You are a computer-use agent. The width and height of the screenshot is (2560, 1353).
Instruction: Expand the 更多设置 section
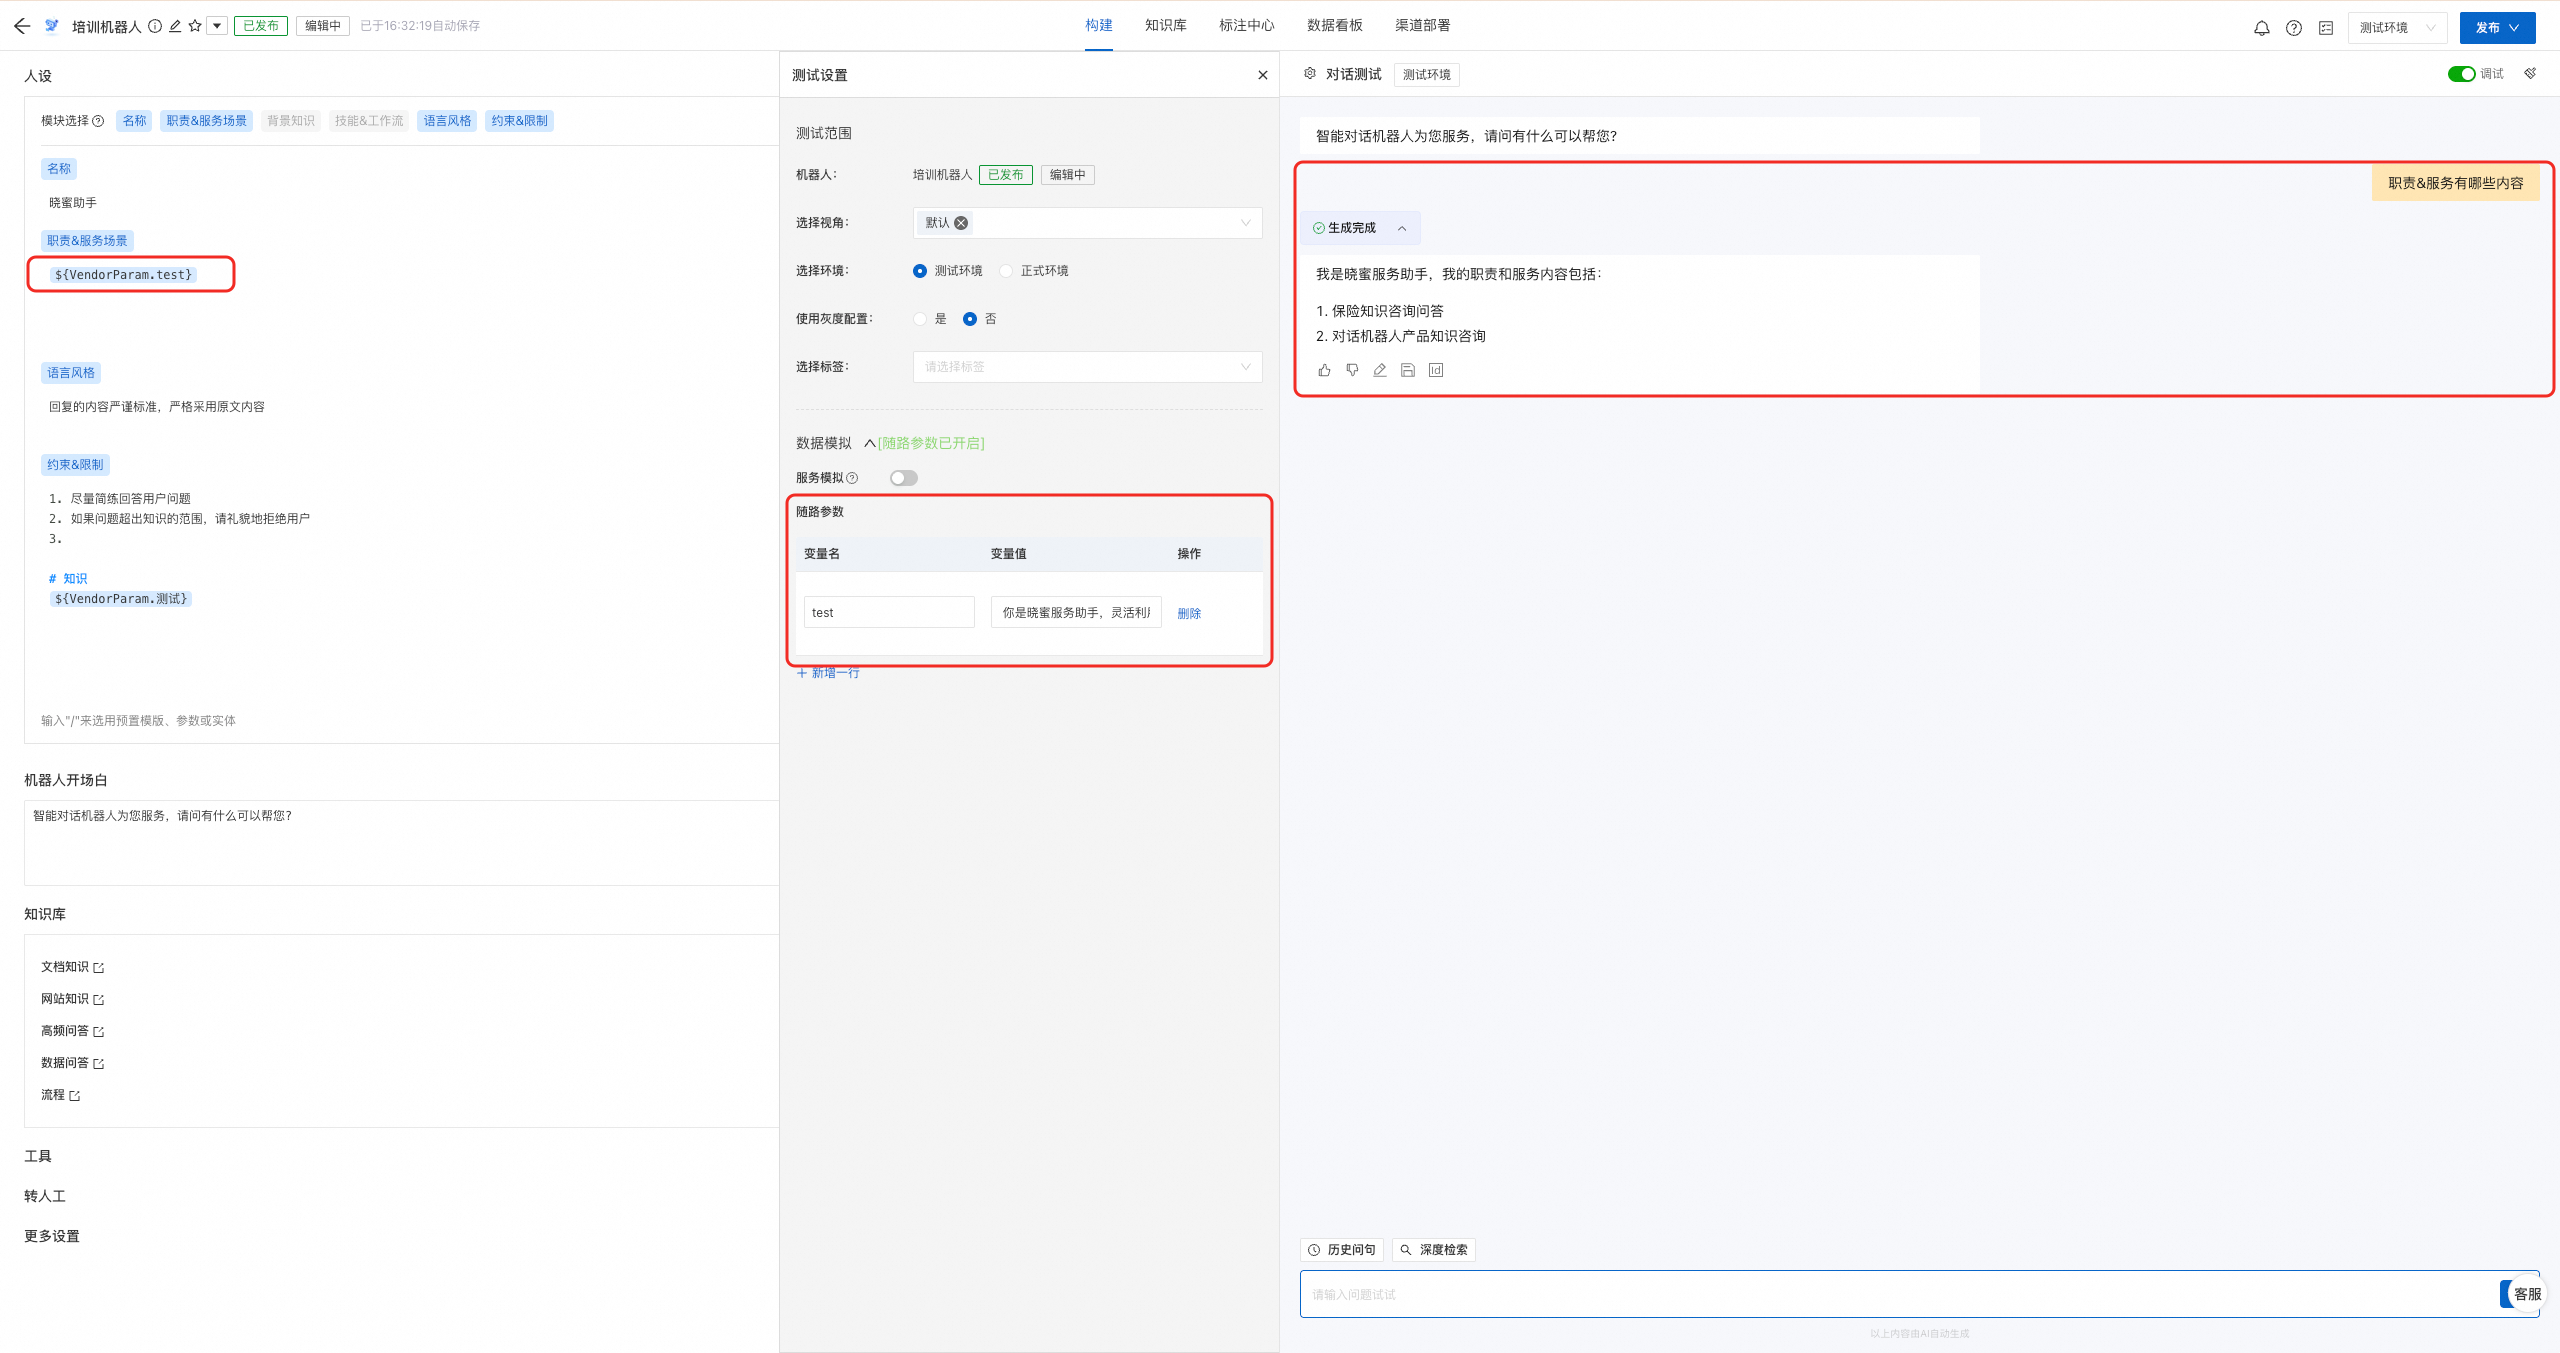(x=52, y=1236)
